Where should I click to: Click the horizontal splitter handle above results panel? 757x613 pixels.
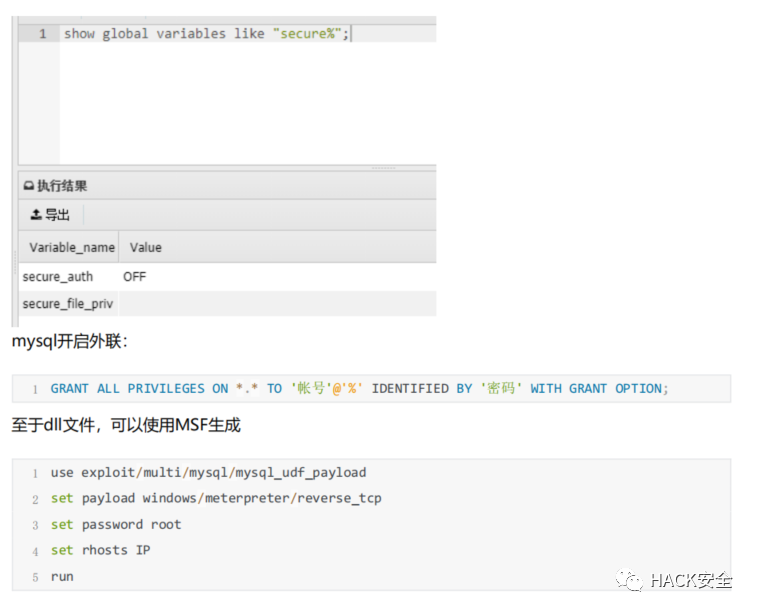point(384,167)
